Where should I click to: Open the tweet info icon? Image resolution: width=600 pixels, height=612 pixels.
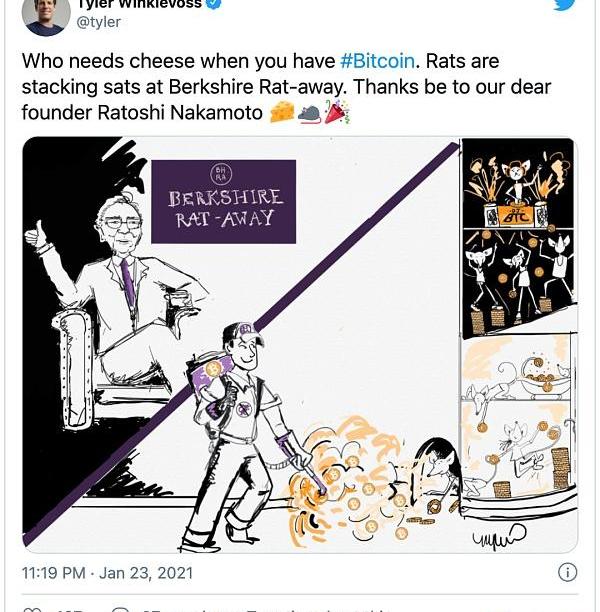tap(567, 573)
